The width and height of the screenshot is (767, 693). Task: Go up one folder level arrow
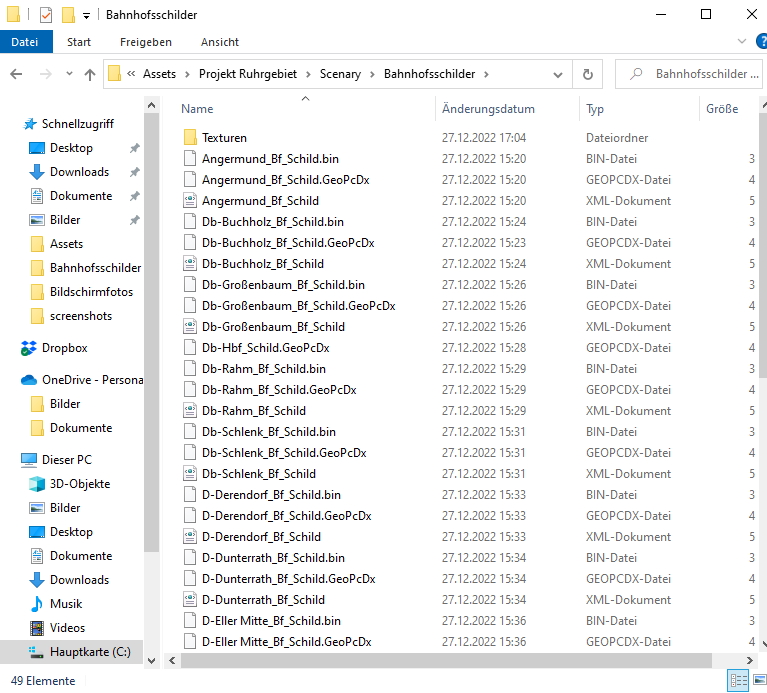90,74
